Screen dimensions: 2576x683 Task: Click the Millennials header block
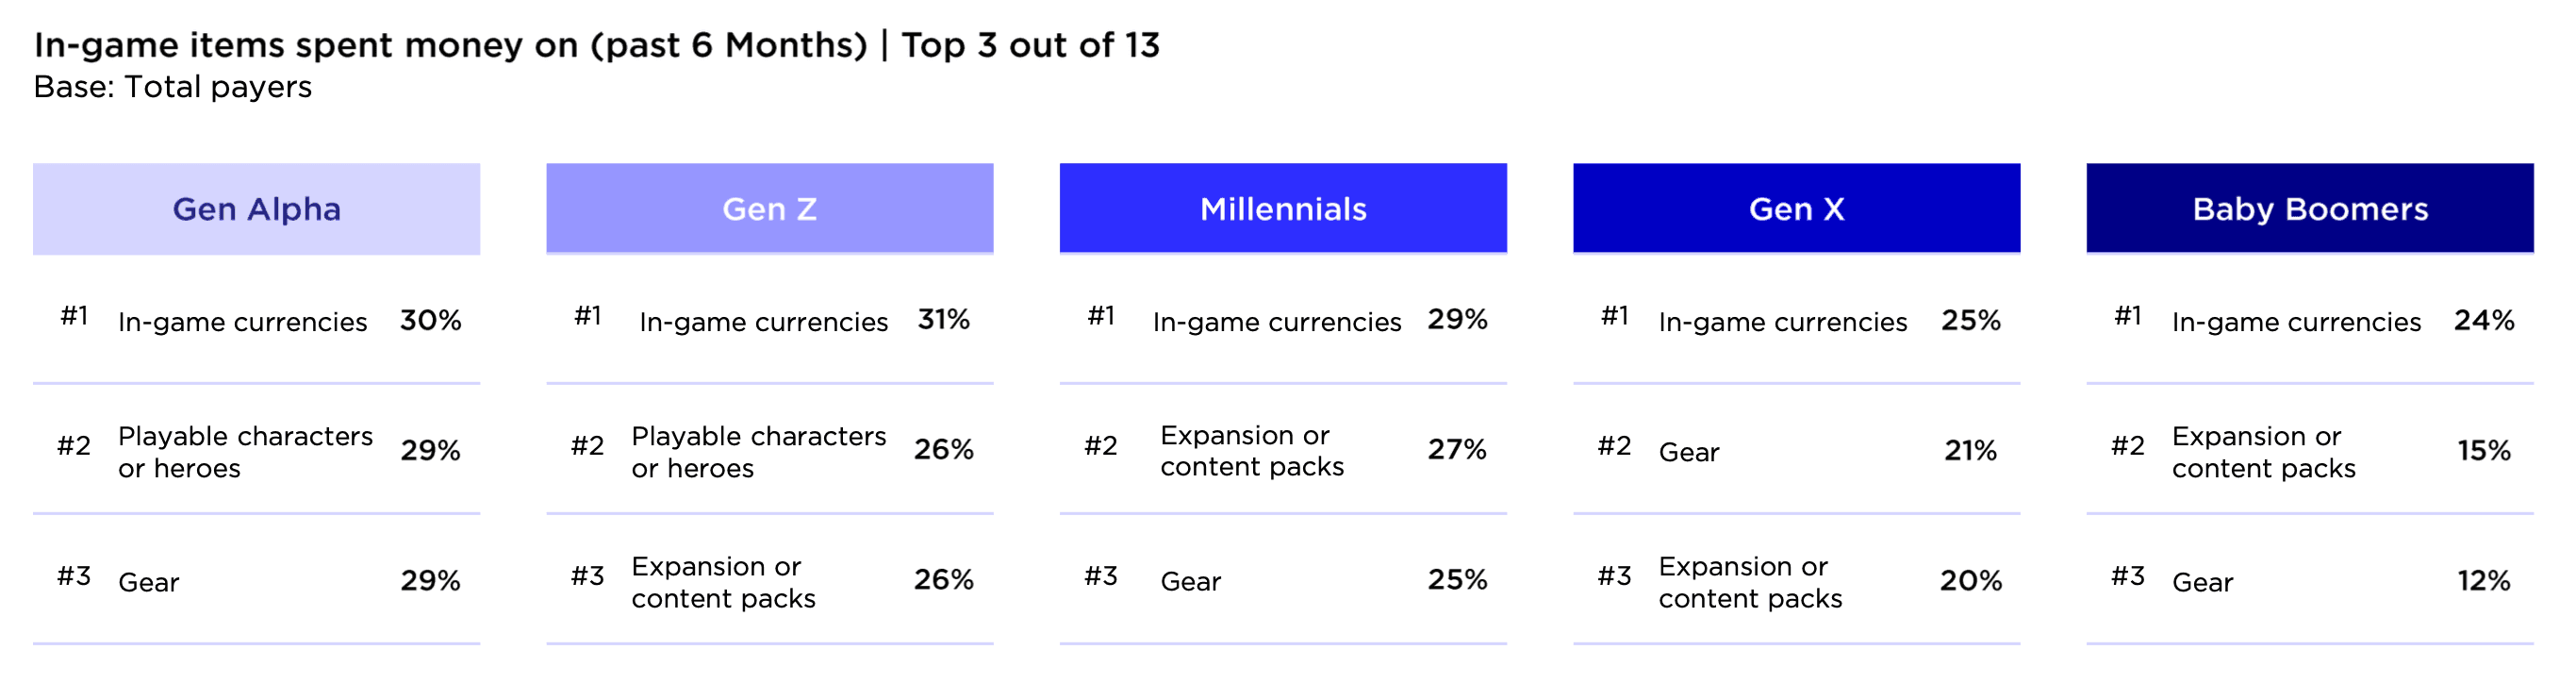click(x=1283, y=209)
